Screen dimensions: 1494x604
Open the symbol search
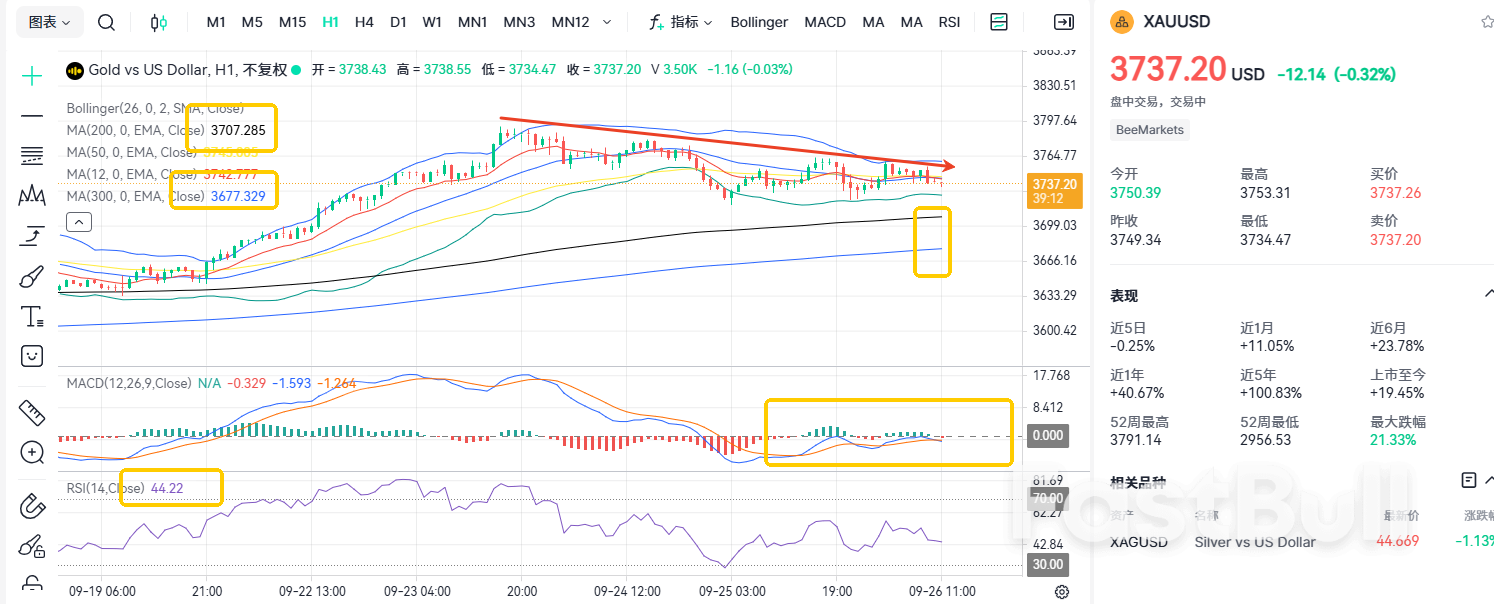coord(106,21)
